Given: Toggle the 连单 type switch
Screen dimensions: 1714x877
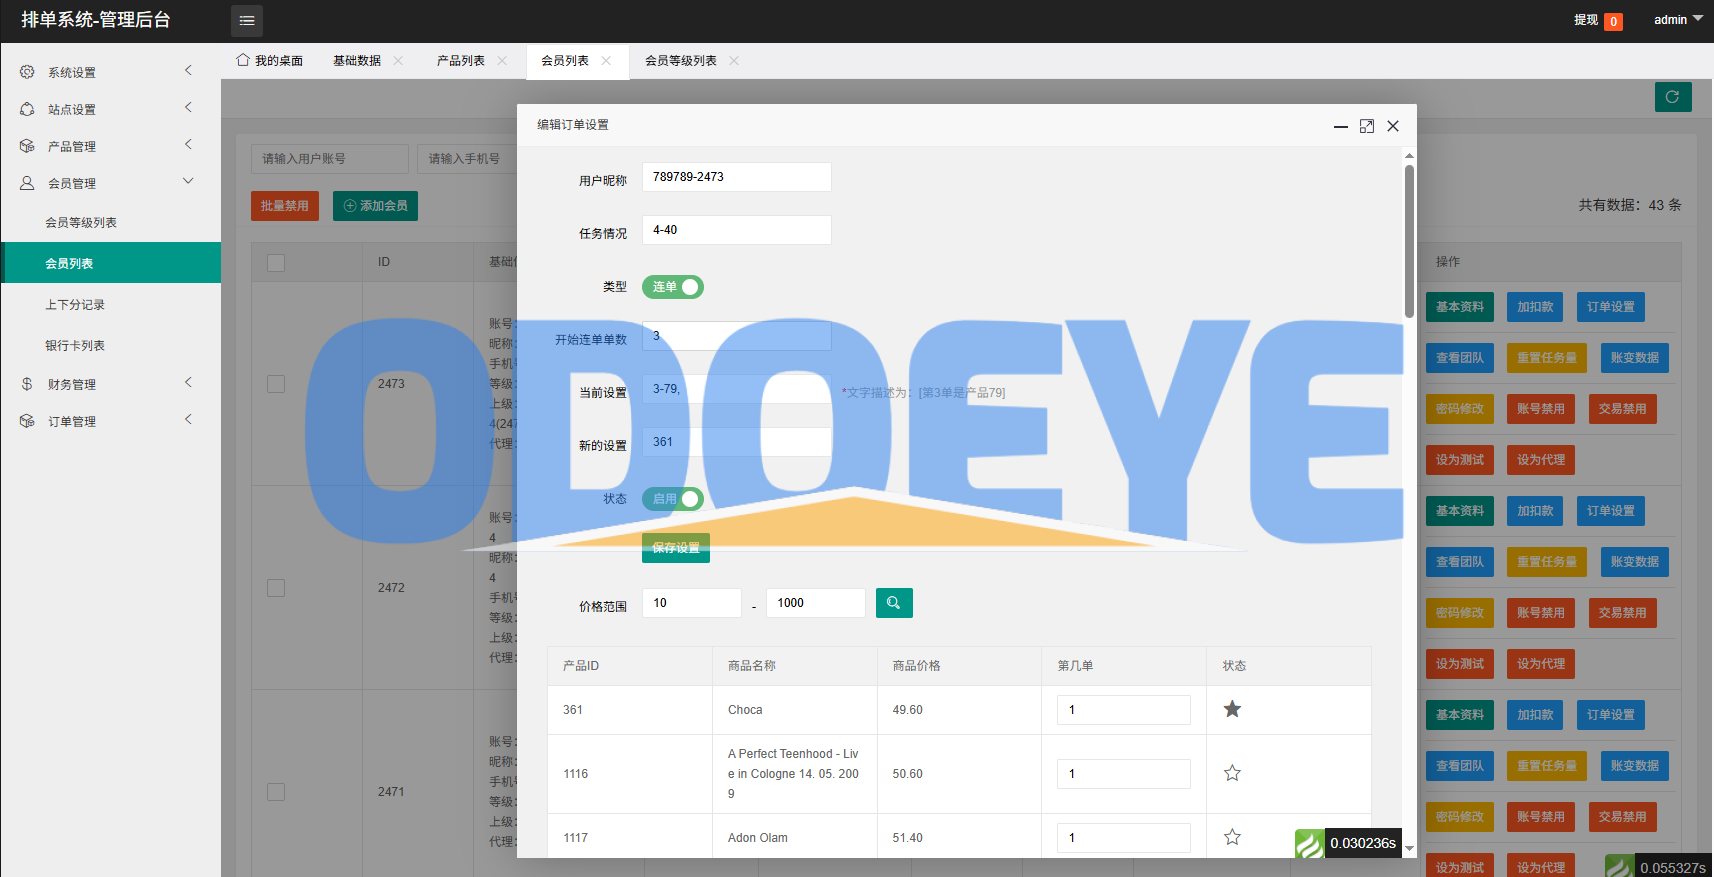Looking at the screenshot, I should 673,287.
